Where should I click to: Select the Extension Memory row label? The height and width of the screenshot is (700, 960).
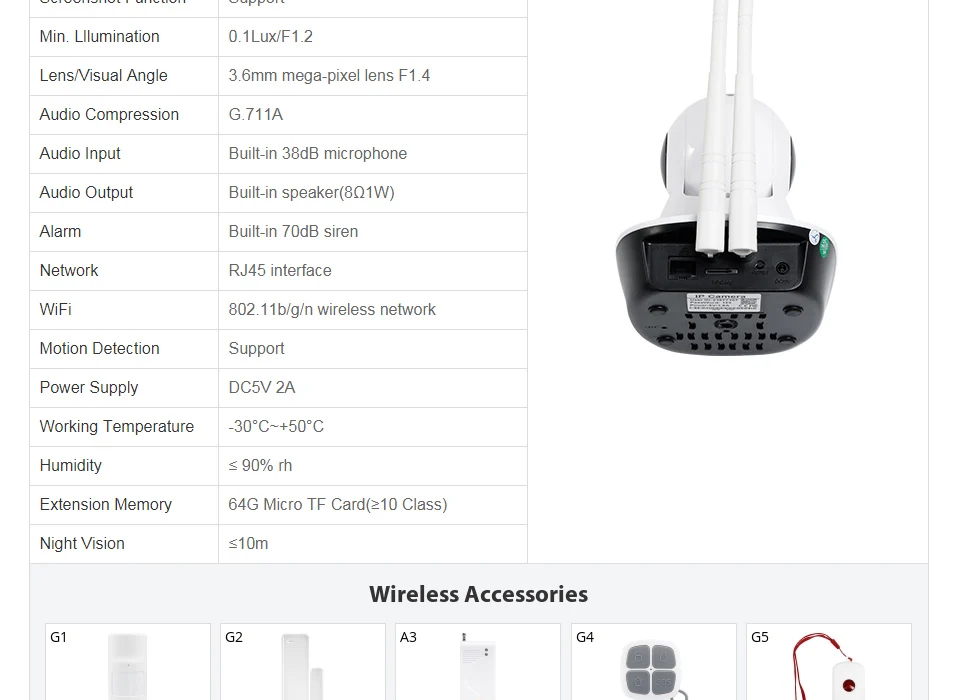click(106, 504)
